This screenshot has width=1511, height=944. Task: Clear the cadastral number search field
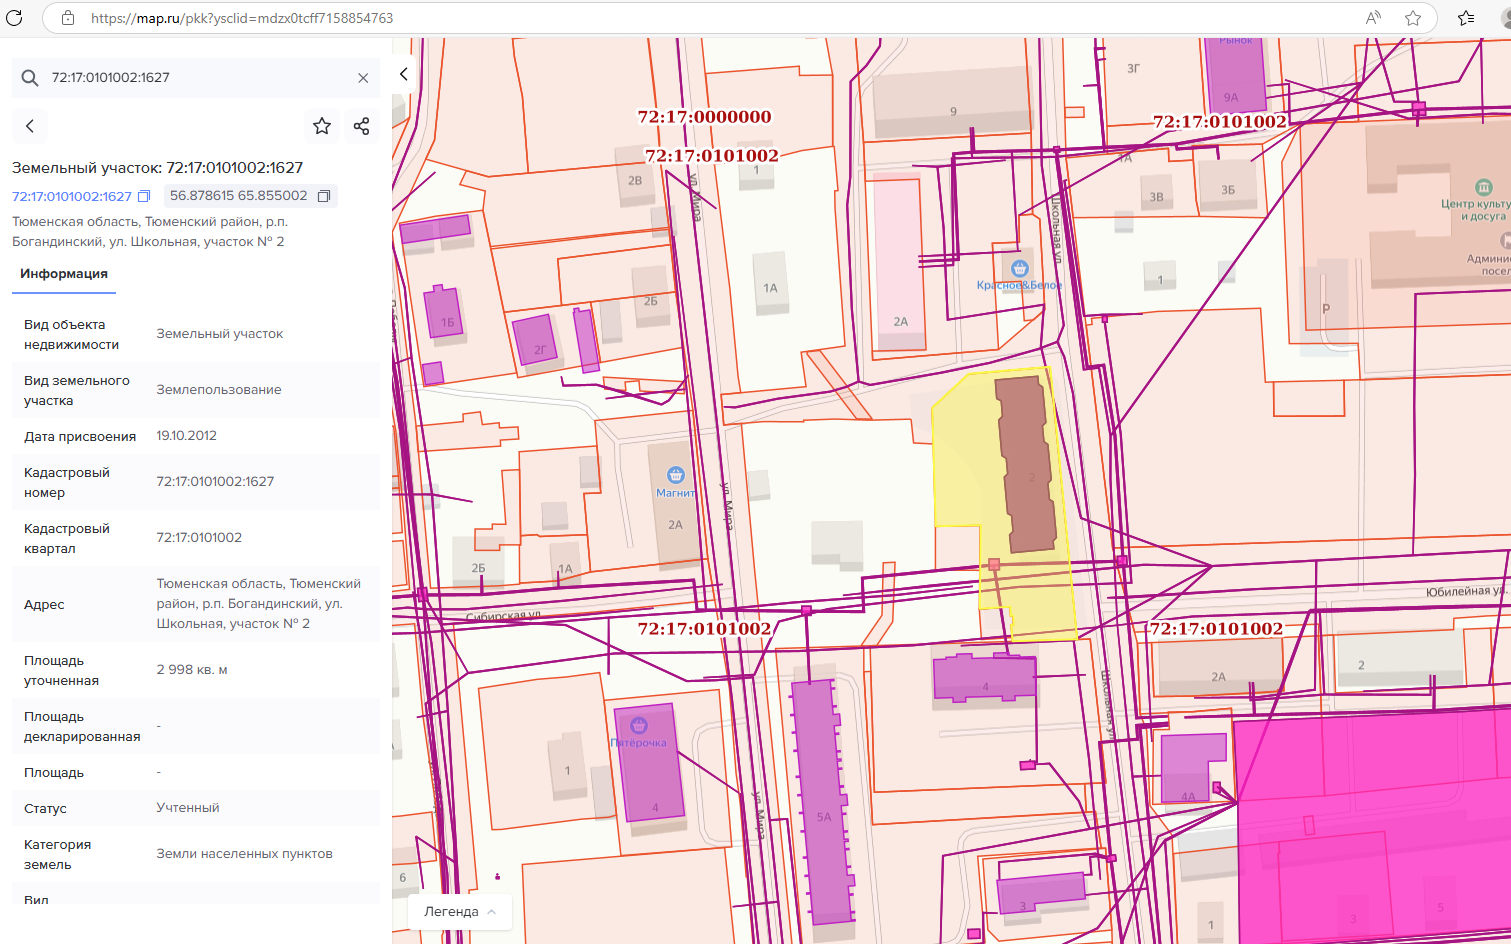[x=363, y=78]
